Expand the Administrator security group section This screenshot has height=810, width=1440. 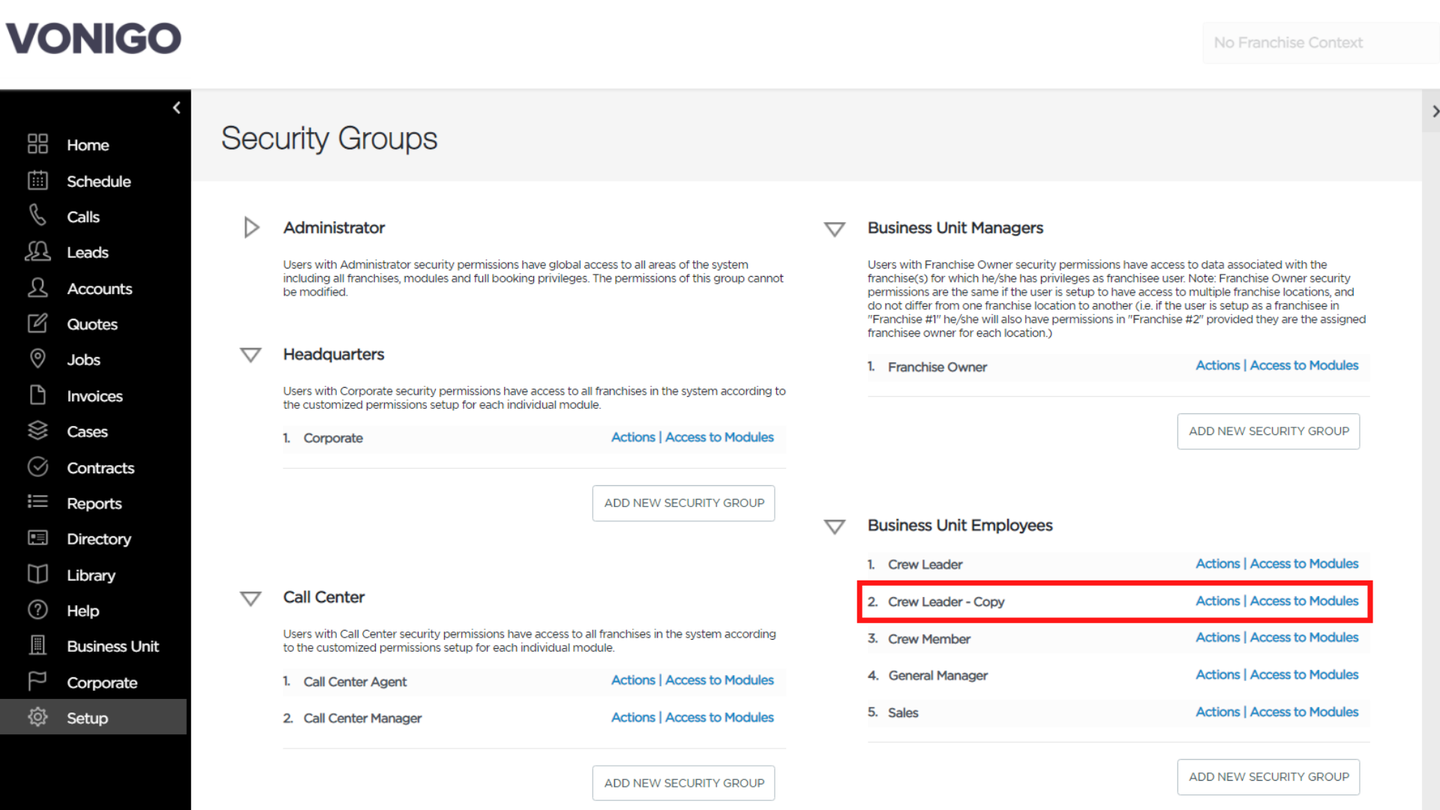pyautogui.click(x=251, y=228)
